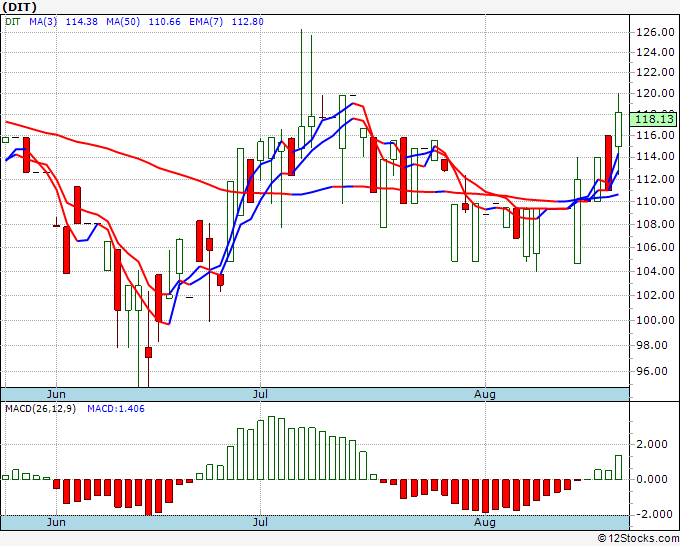Click the 98.00 price axis label

point(651,345)
